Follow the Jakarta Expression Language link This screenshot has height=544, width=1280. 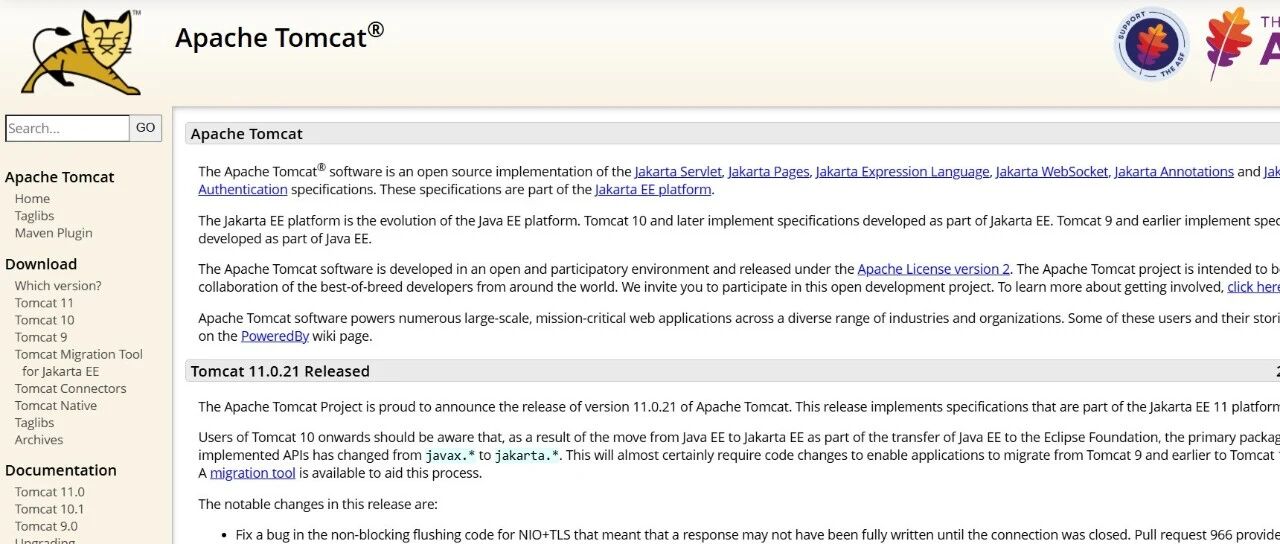point(903,172)
